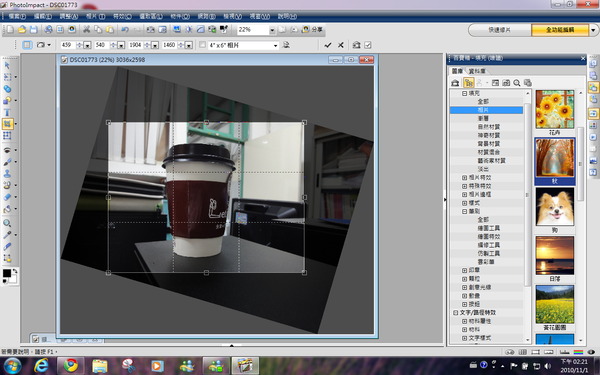Select the 花卉 sunflower thumbnail
This screenshot has height=375, width=600.
pyautogui.click(x=555, y=109)
